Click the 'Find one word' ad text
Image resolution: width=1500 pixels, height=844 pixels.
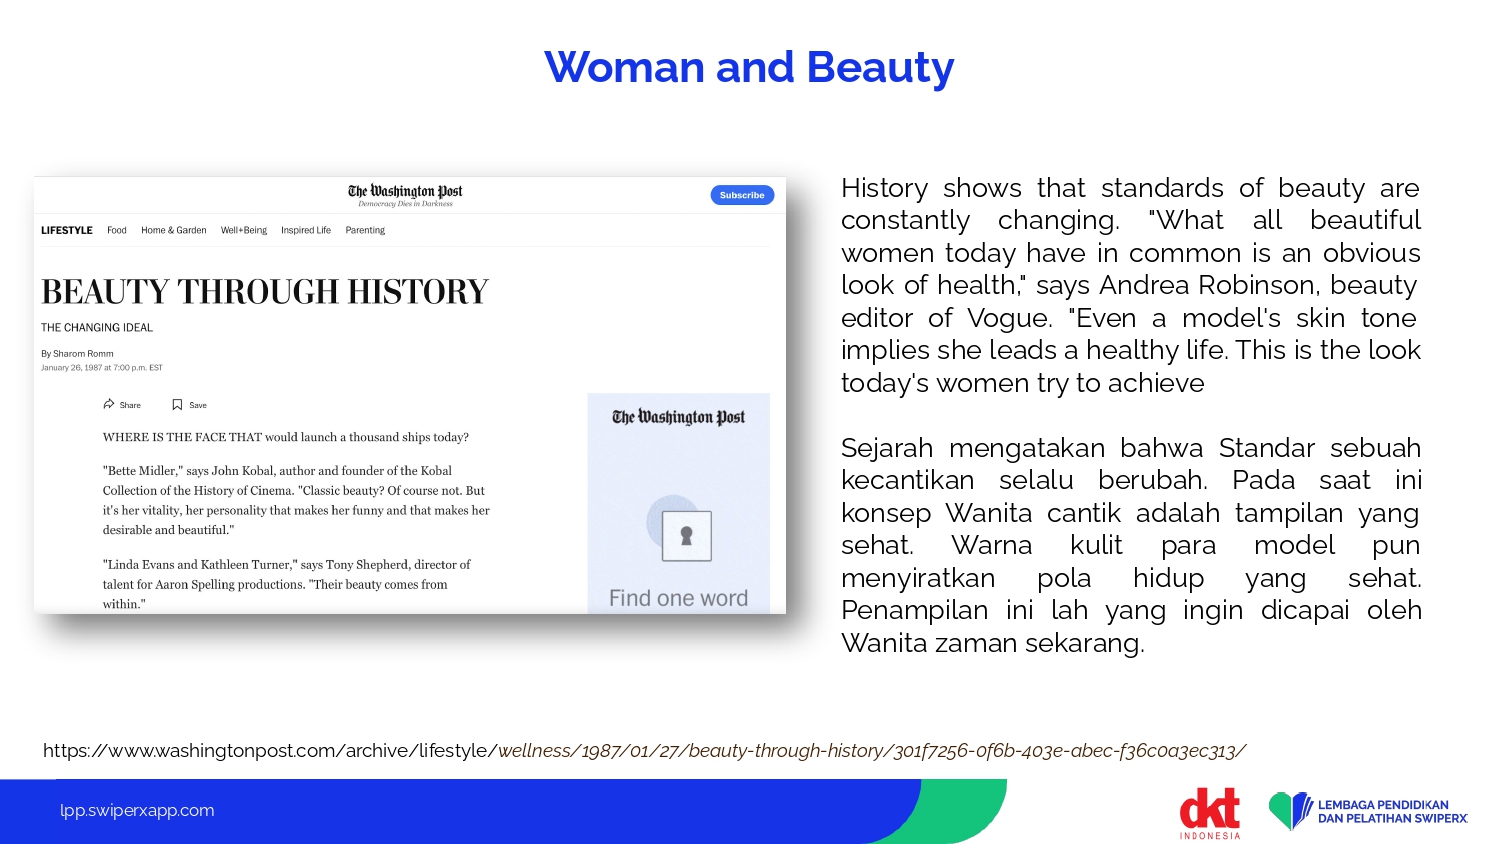(678, 598)
